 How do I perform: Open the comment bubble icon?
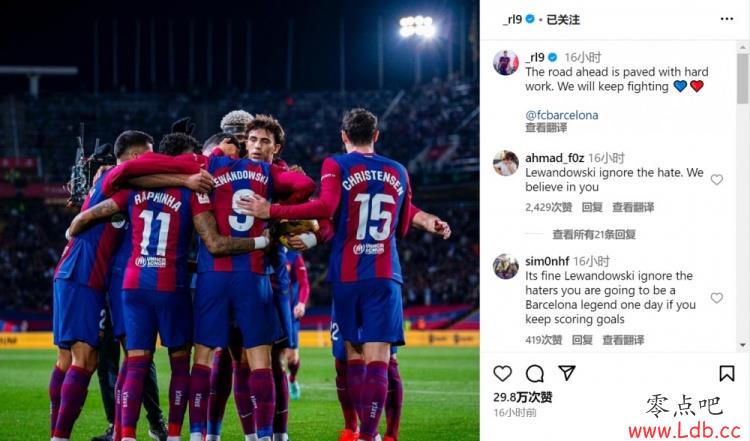tap(535, 374)
